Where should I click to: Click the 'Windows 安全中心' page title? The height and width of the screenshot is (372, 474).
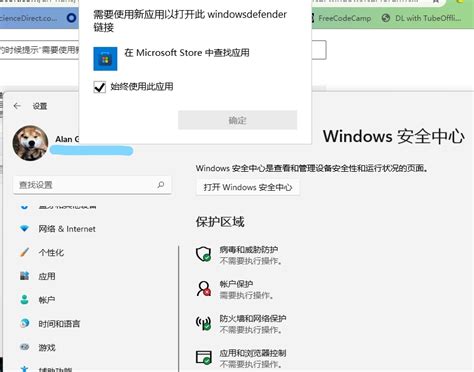(393, 136)
